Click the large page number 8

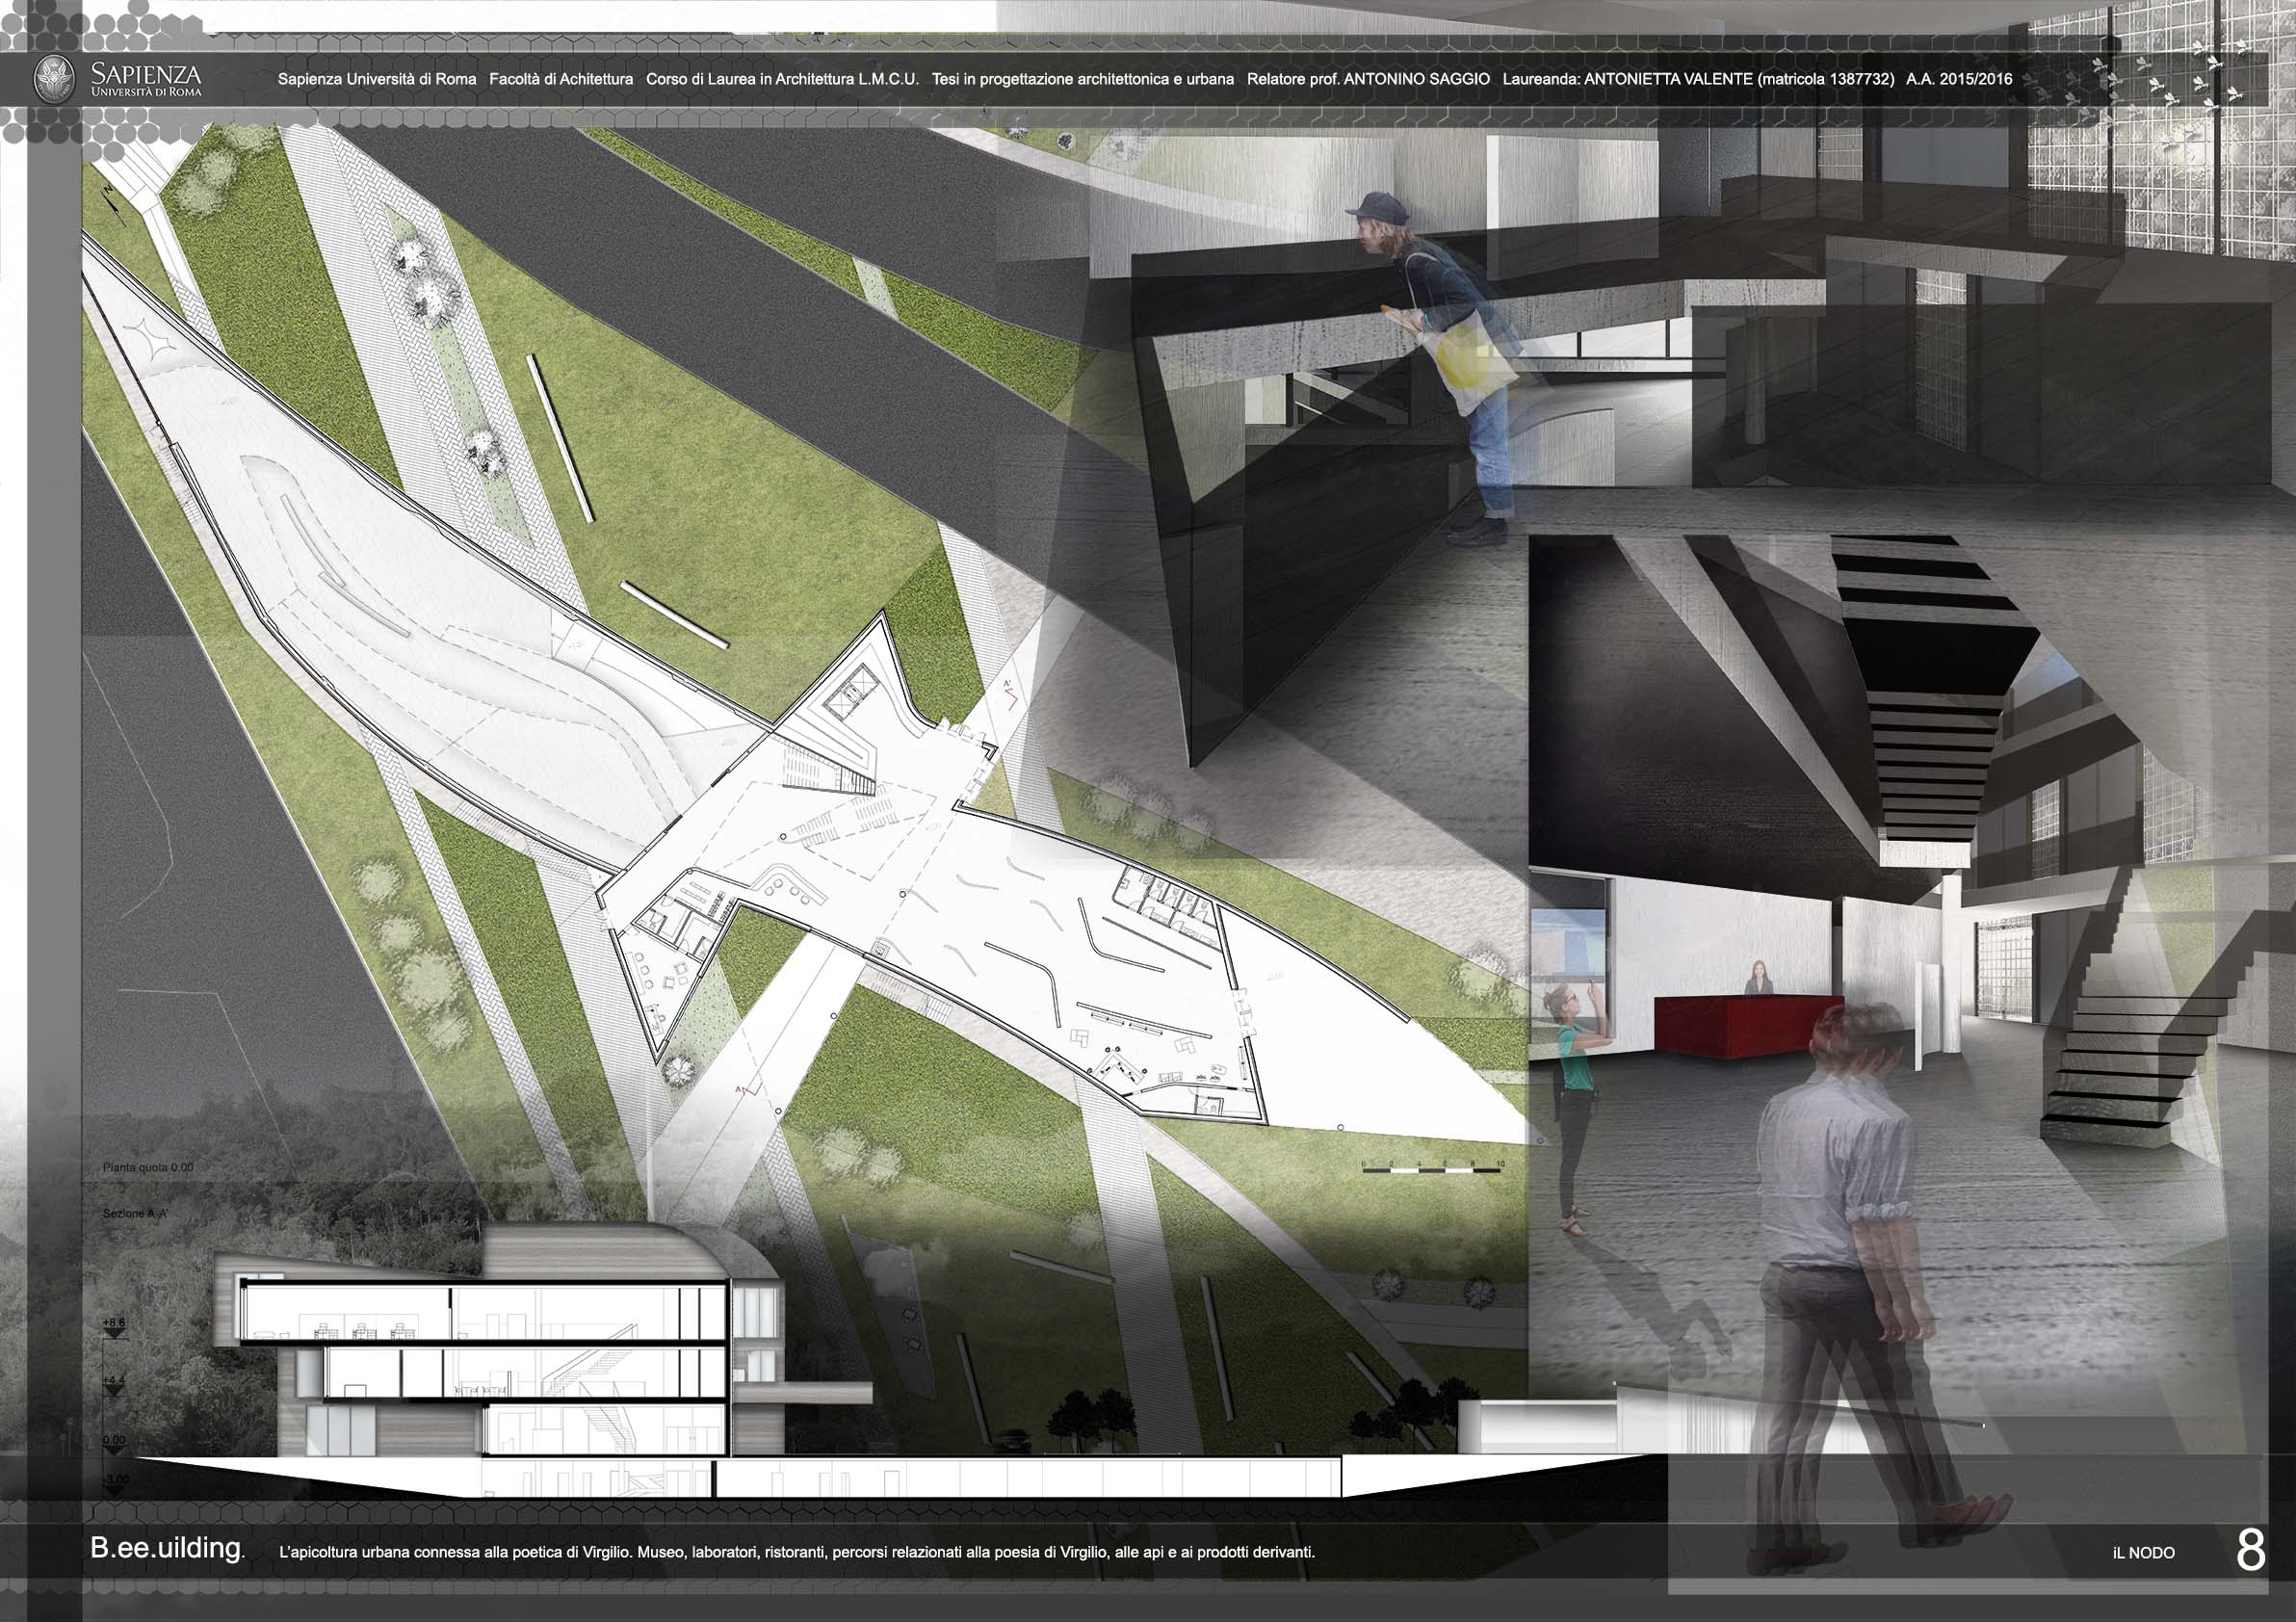tap(2250, 1551)
